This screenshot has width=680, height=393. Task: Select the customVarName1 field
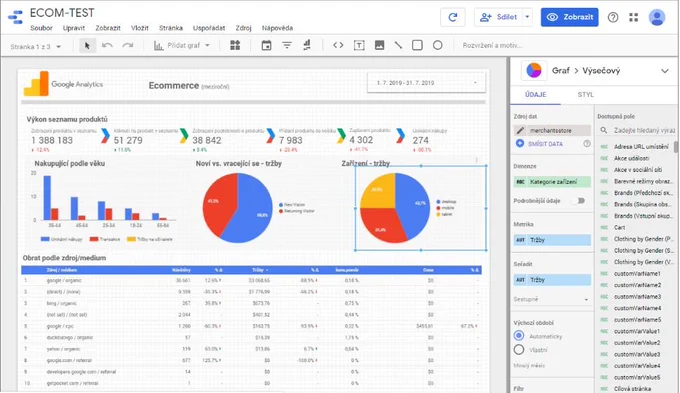tap(637, 274)
